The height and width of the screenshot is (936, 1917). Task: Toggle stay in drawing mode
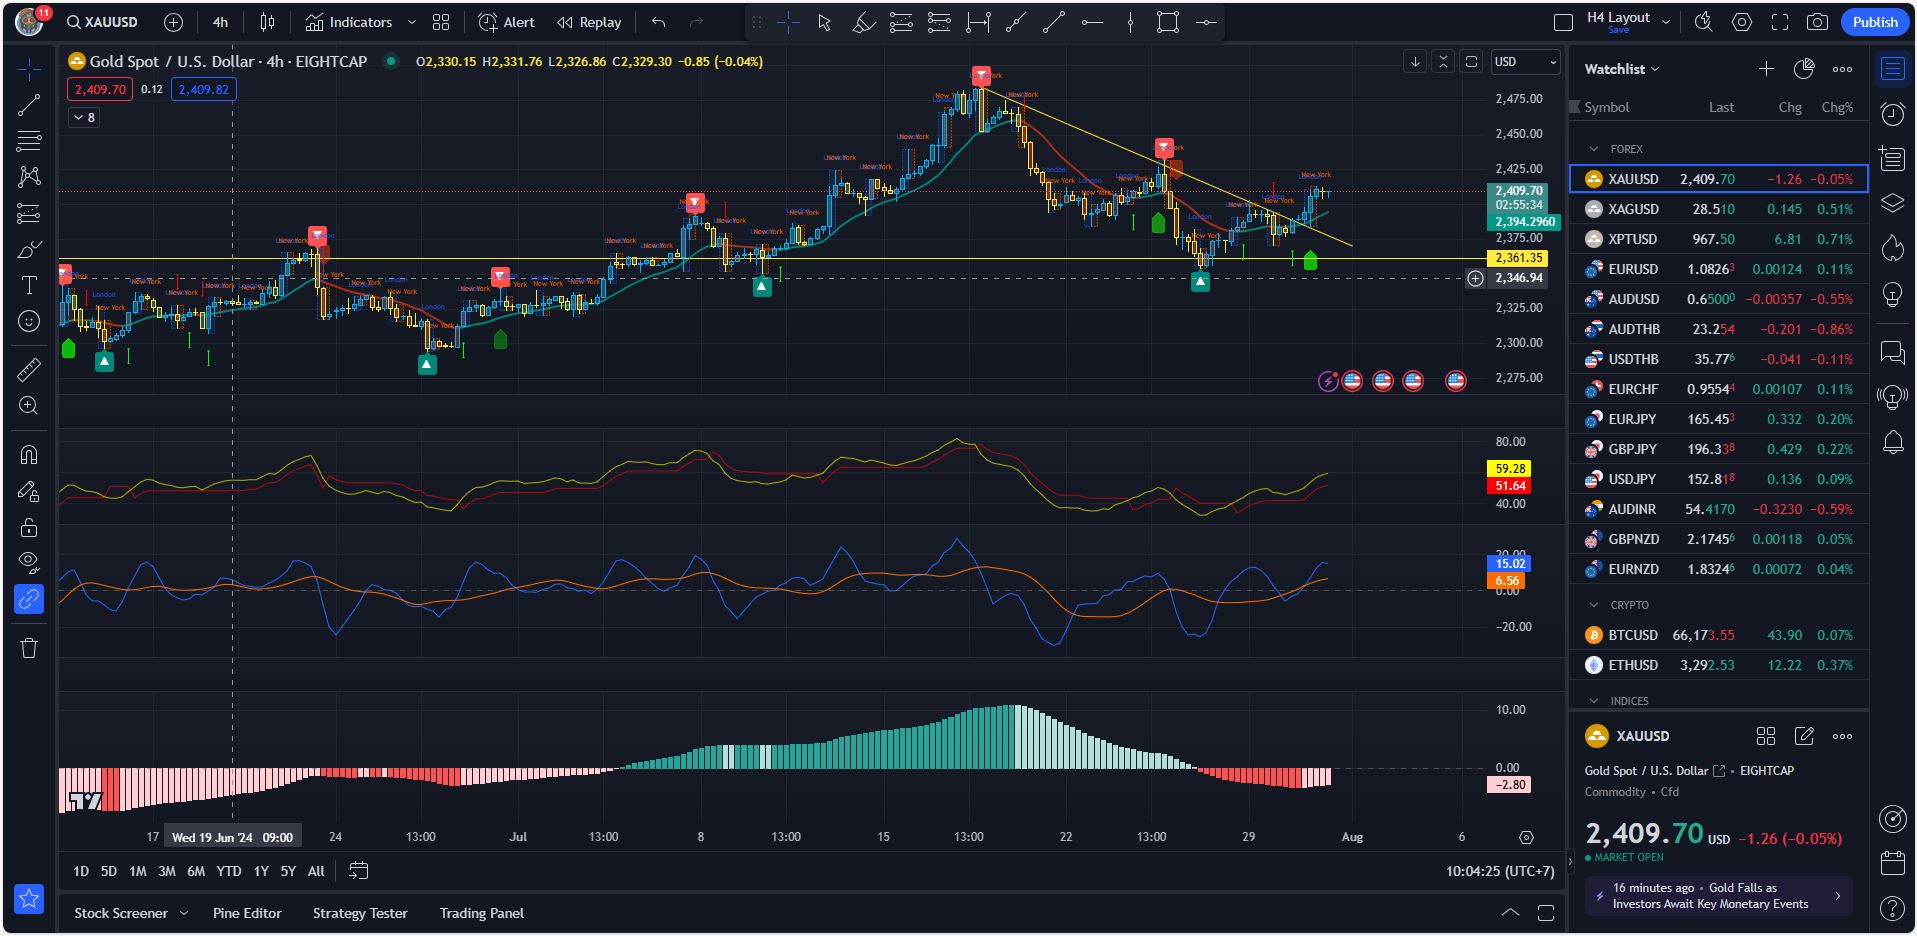click(29, 491)
